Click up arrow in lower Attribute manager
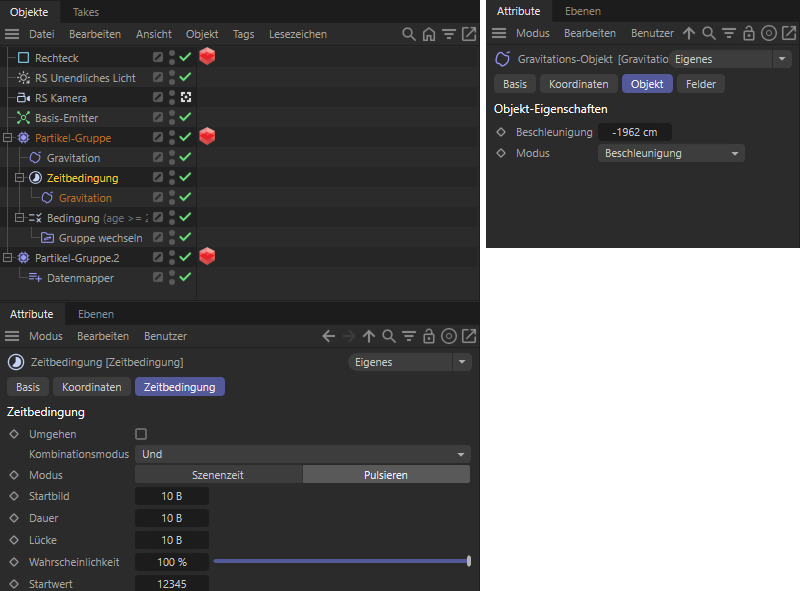Screen dimensions: 800x591 tap(369, 336)
